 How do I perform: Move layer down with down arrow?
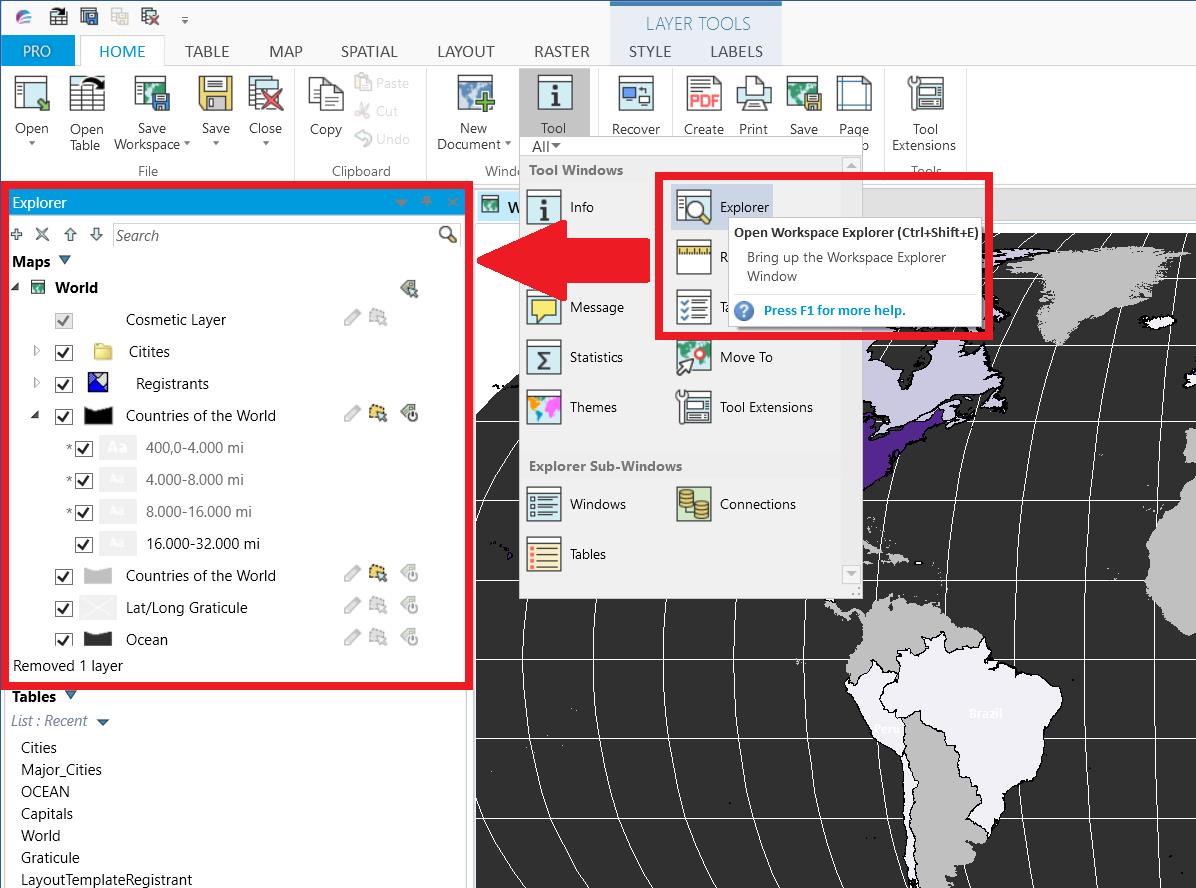coord(96,234)
